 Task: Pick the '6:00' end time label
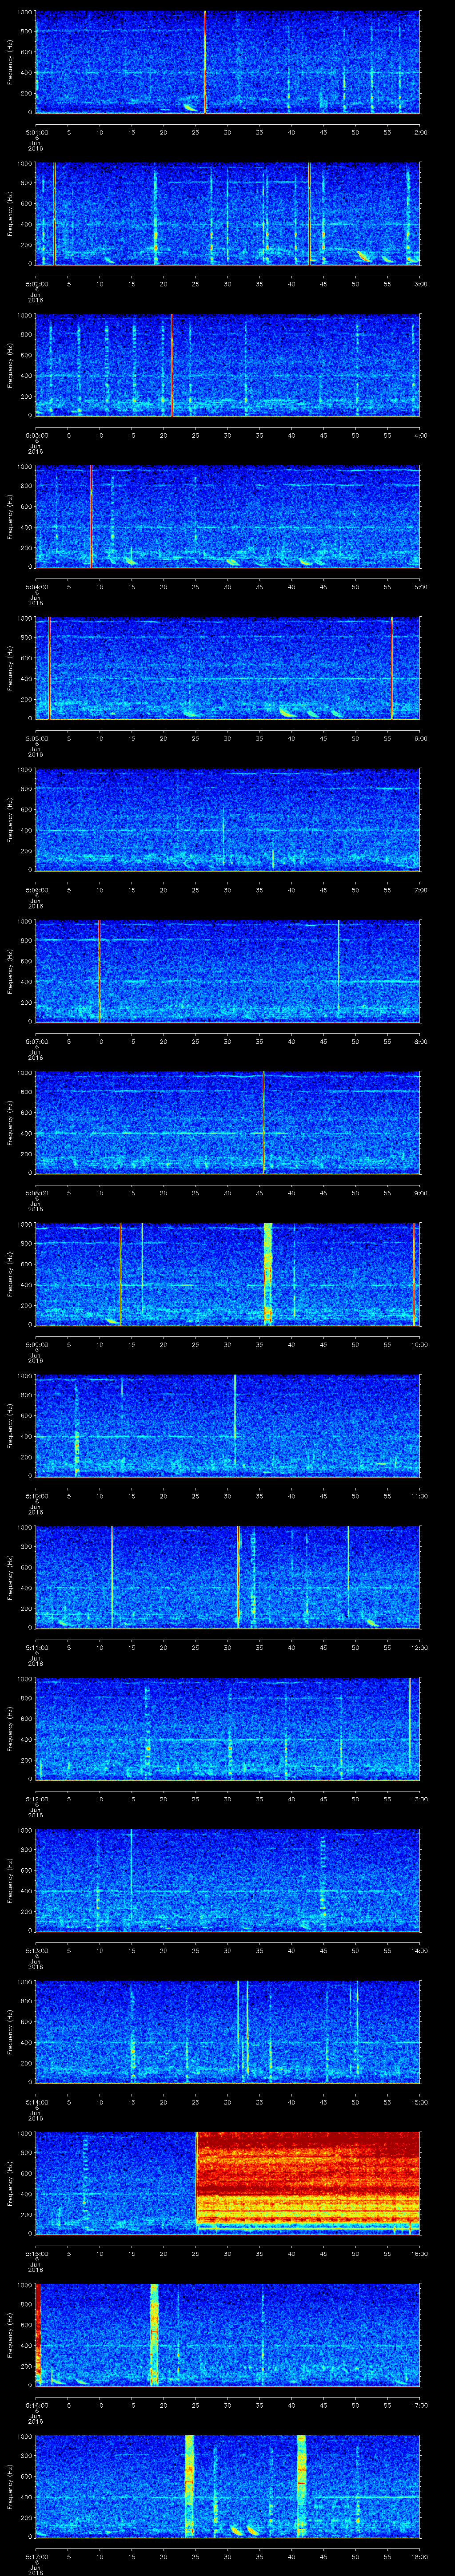(x=420, y=738)
